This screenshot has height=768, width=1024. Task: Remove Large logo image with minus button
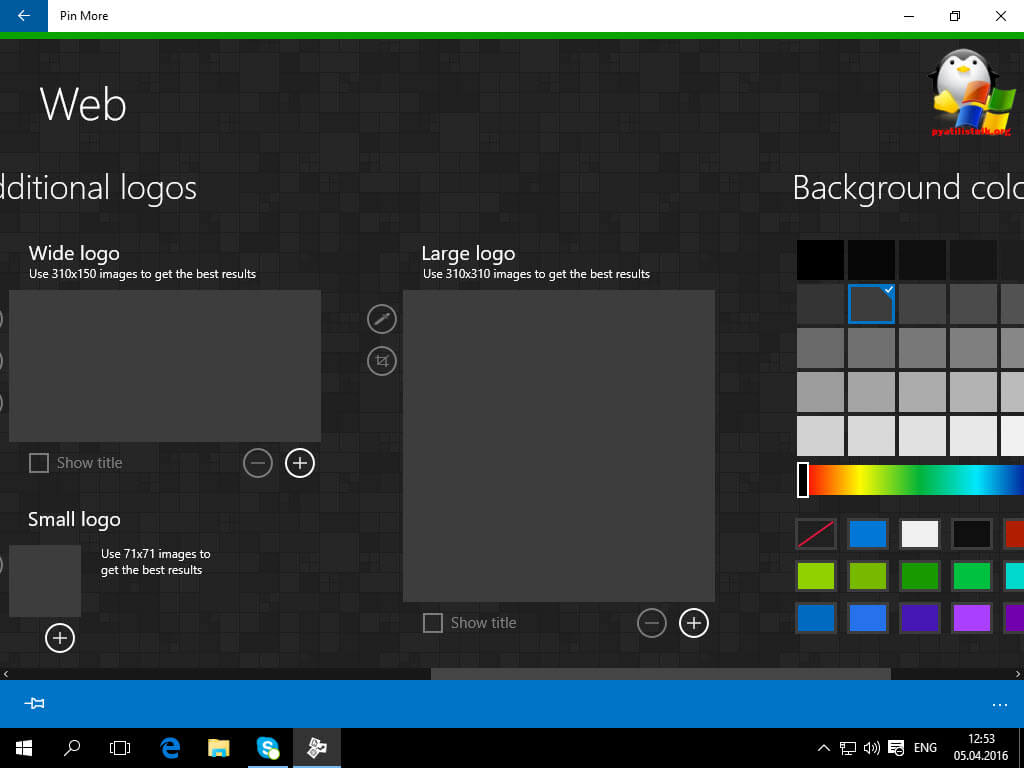point(651,623)
